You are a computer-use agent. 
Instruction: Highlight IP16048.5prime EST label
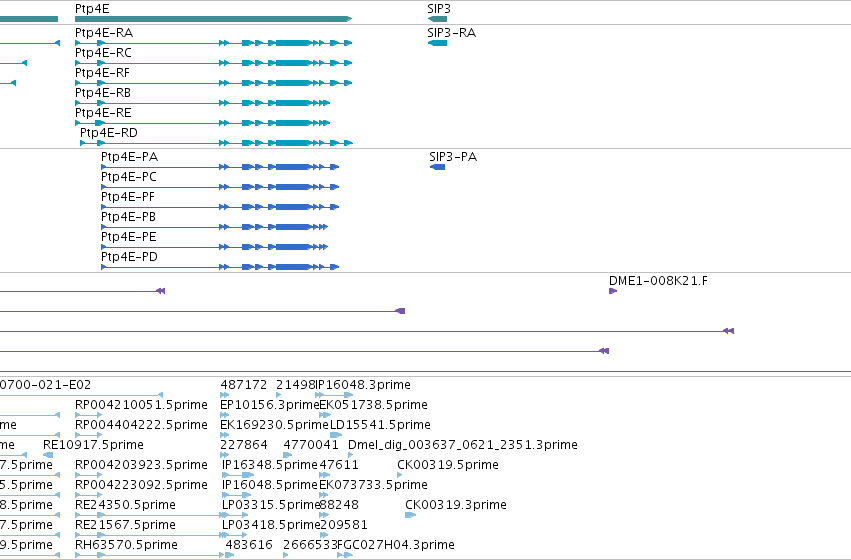[x=270, y=485]
